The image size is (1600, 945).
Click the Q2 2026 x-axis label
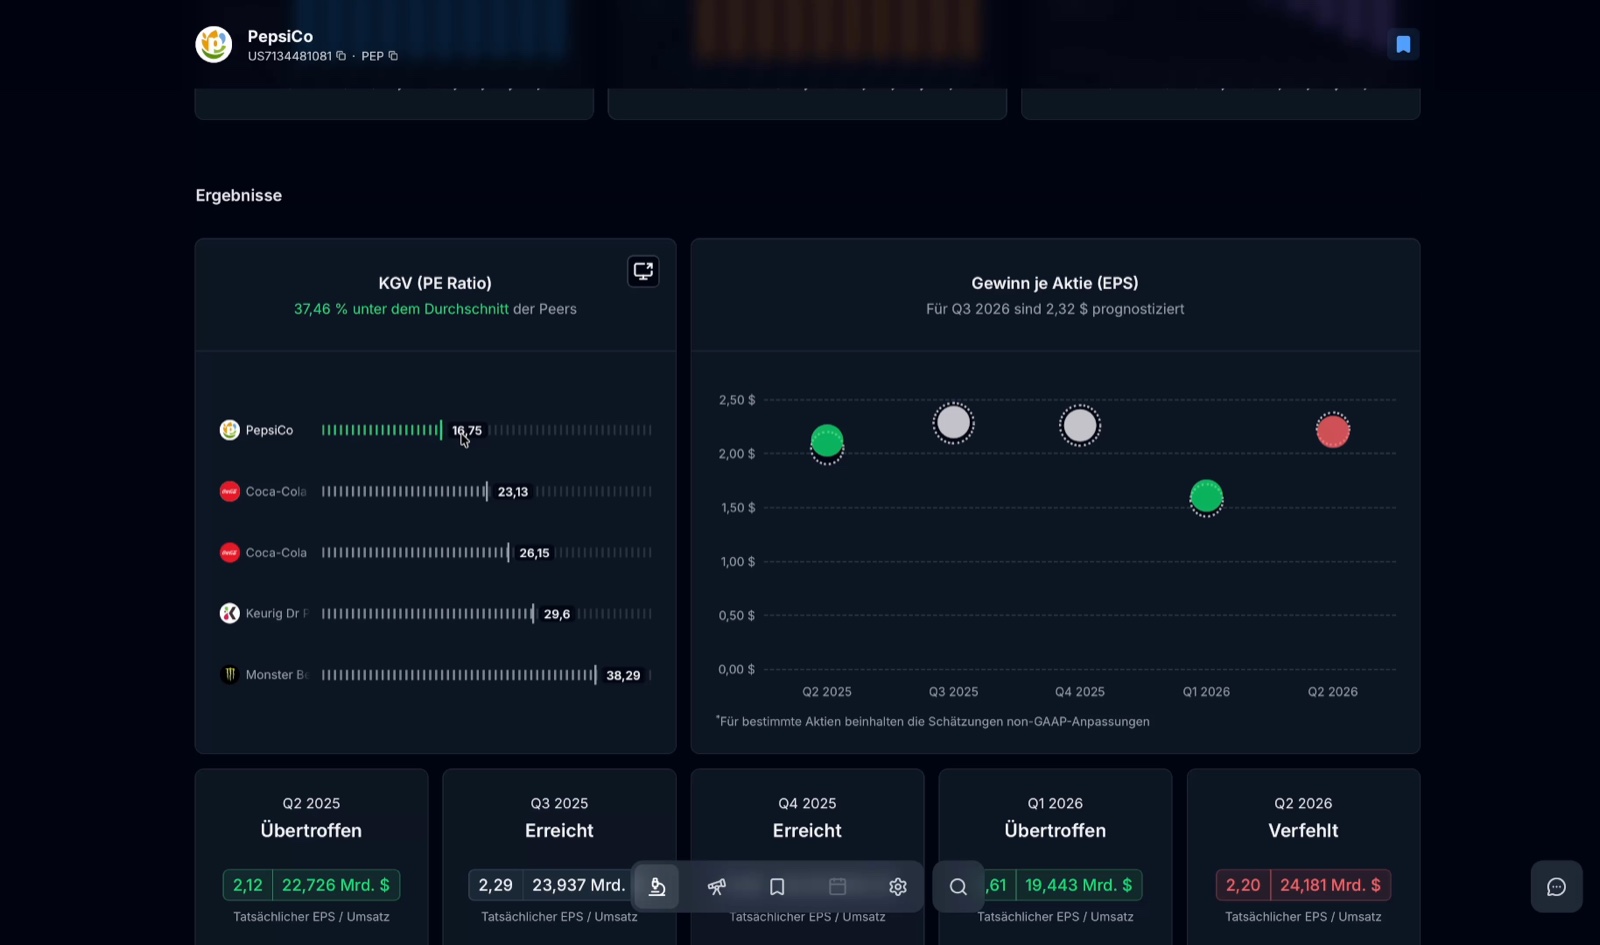click(x=1333, y=692)
